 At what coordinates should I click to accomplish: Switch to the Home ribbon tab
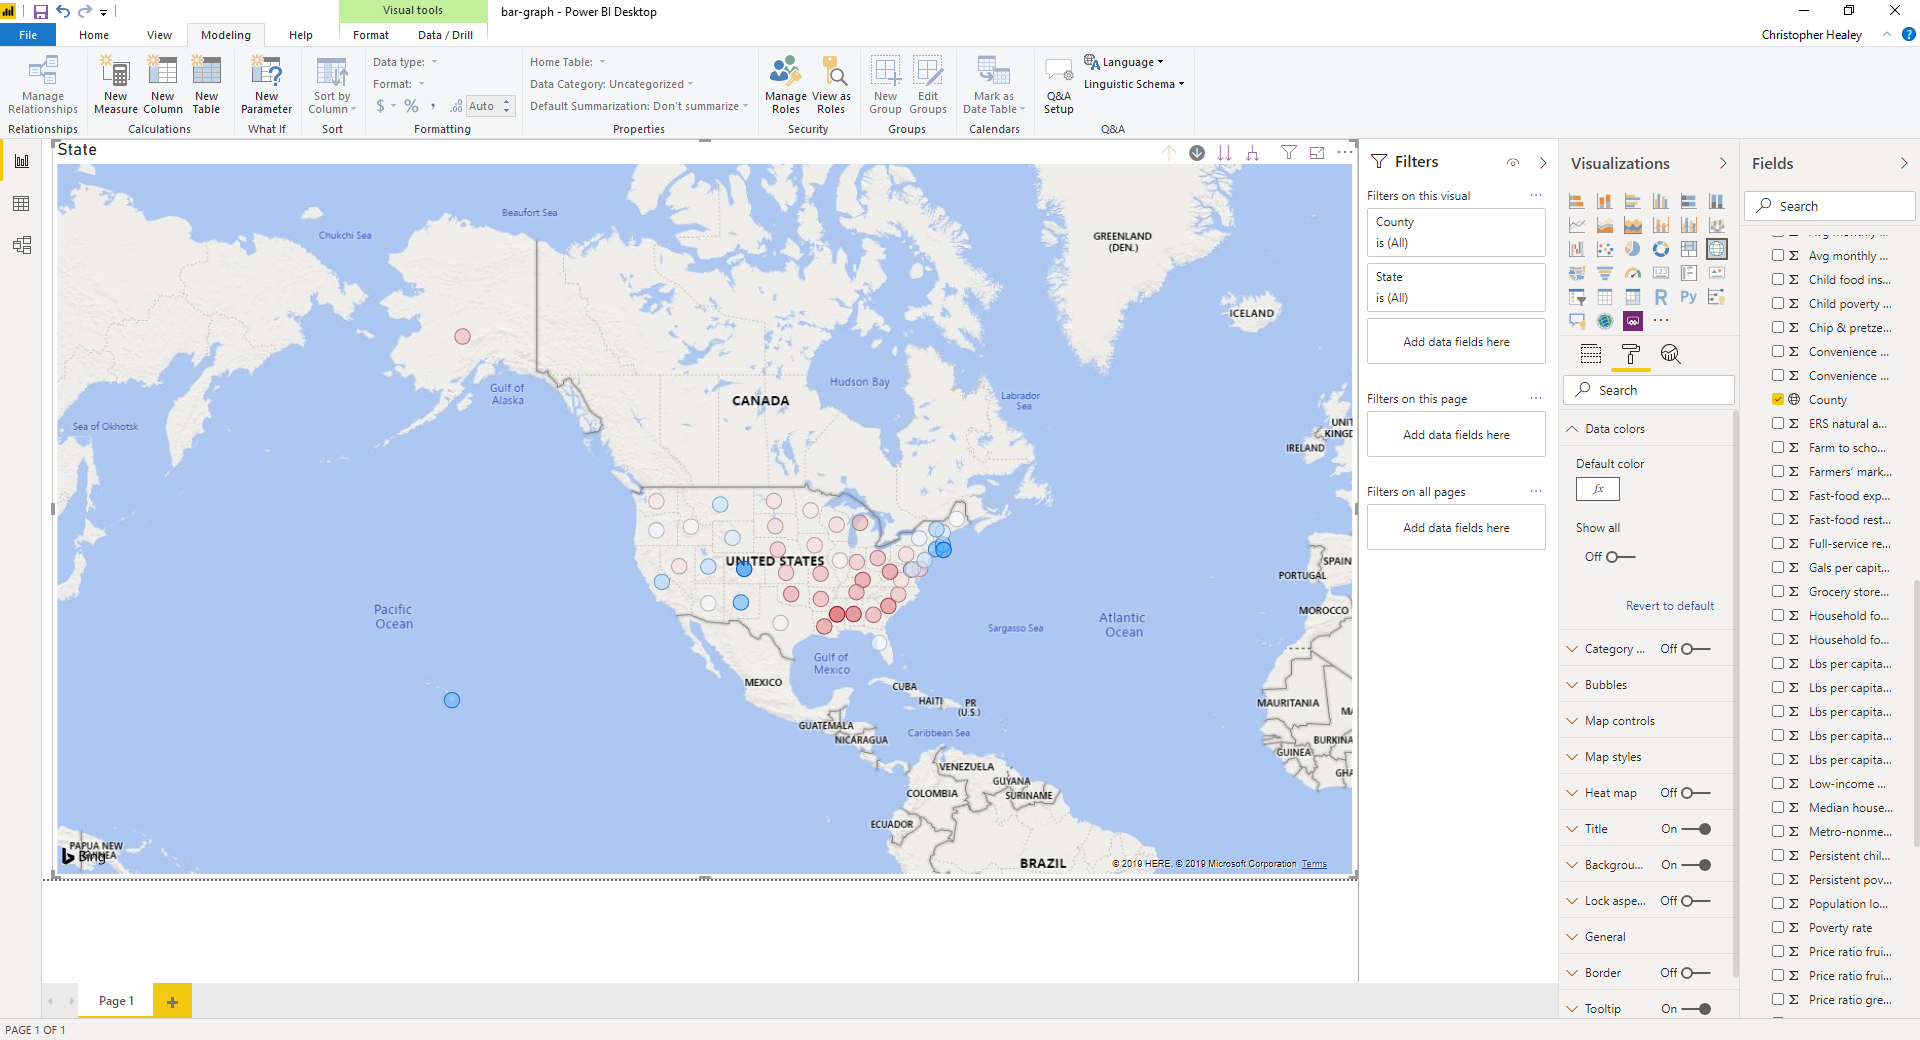(x=94, y=35)
